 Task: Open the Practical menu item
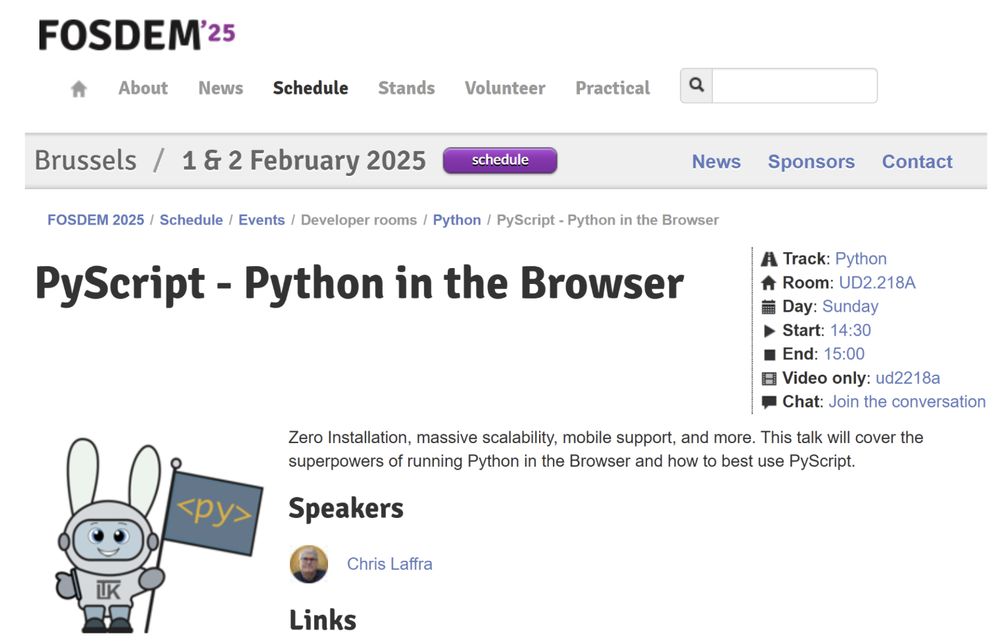[x=613, y=88]
